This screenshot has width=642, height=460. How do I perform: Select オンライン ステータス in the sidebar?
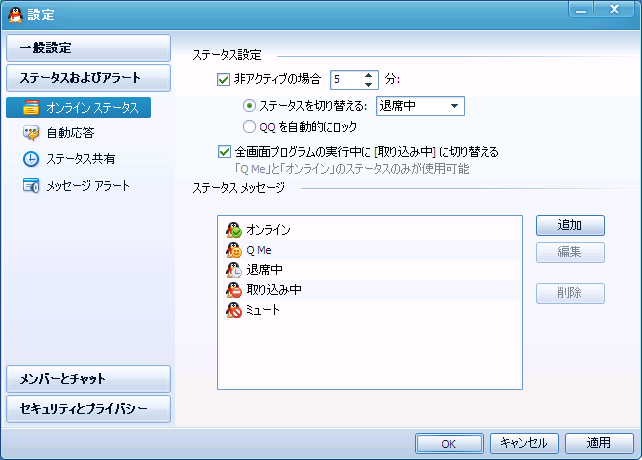(x=79, y=107)
